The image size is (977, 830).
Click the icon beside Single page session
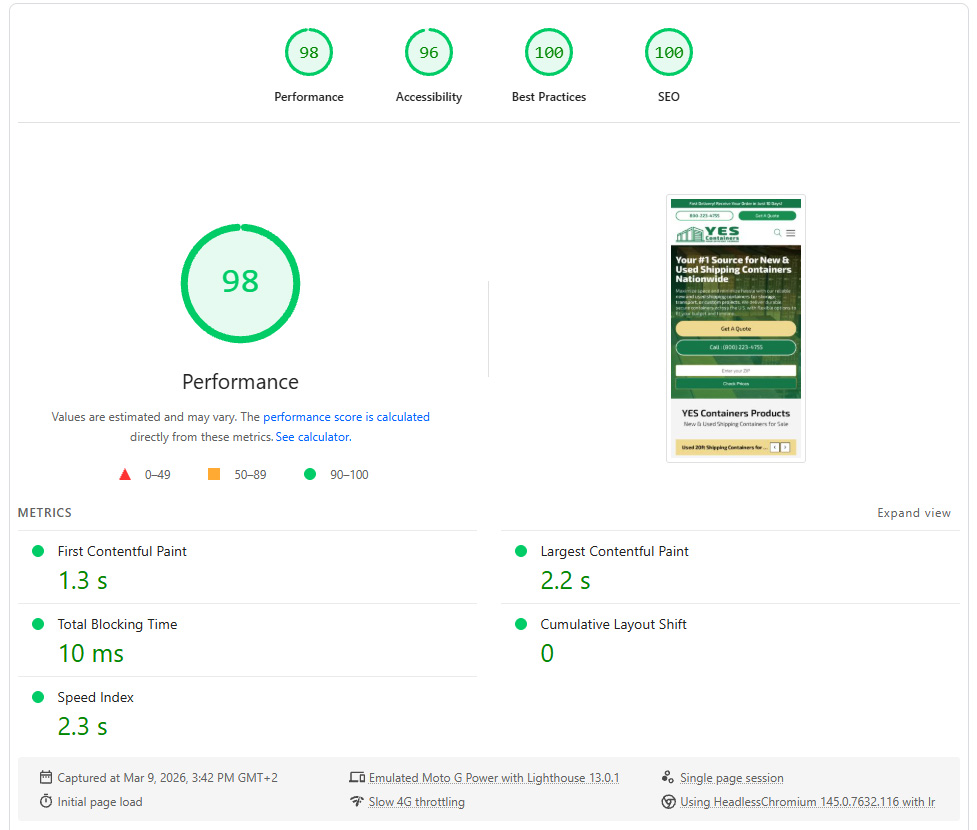(668, 778)
